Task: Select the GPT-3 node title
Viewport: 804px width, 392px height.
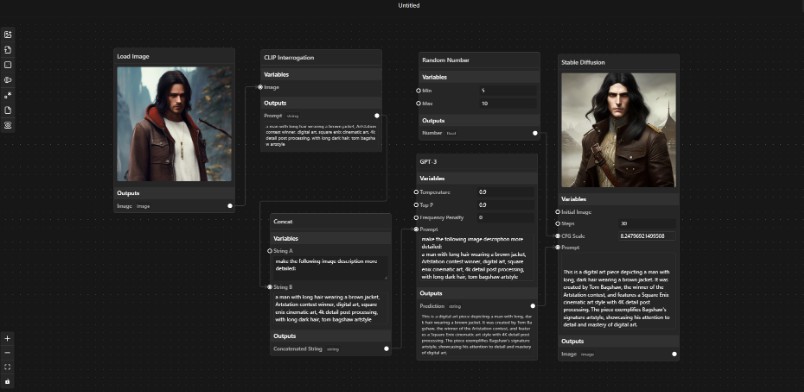Action: click(x=428, y=162)
